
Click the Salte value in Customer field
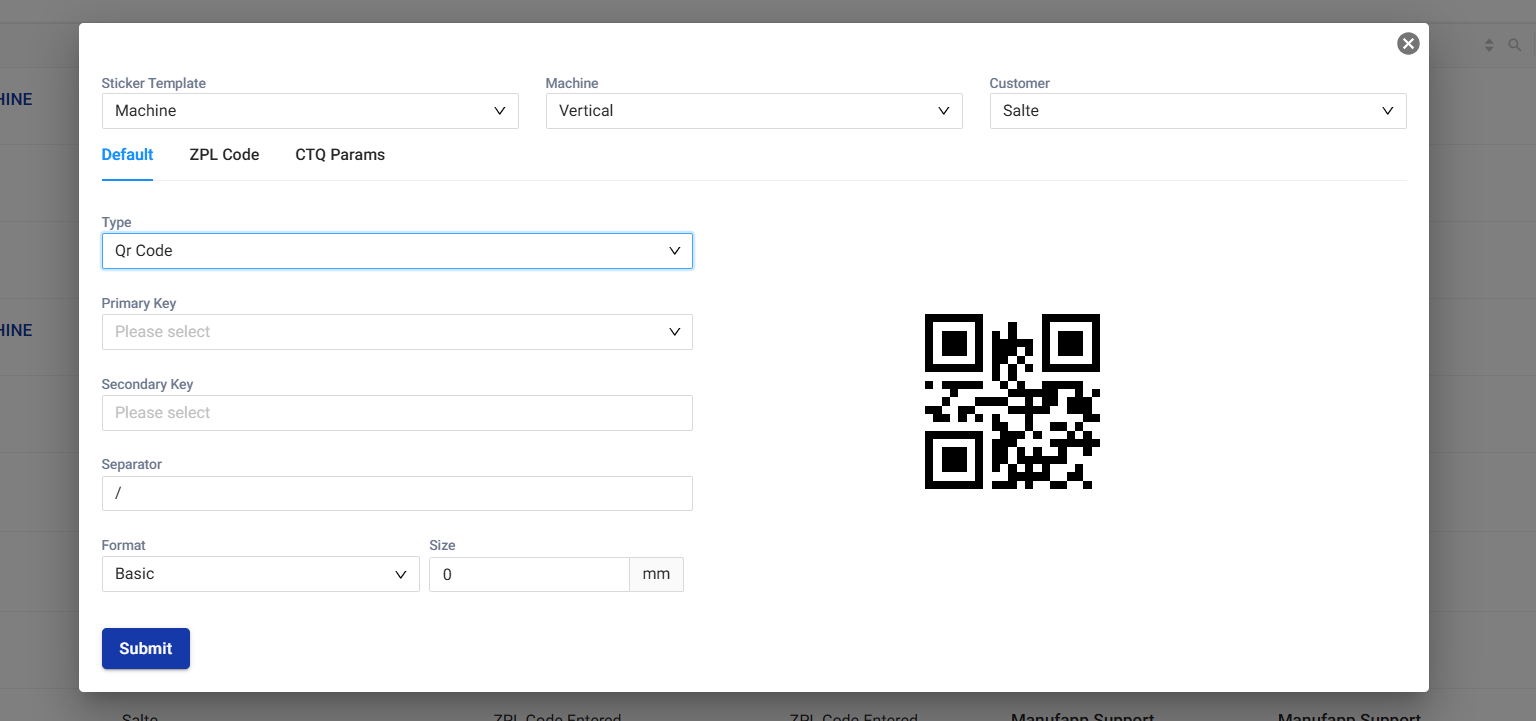pyautogui.click(x=1021, y=111)
